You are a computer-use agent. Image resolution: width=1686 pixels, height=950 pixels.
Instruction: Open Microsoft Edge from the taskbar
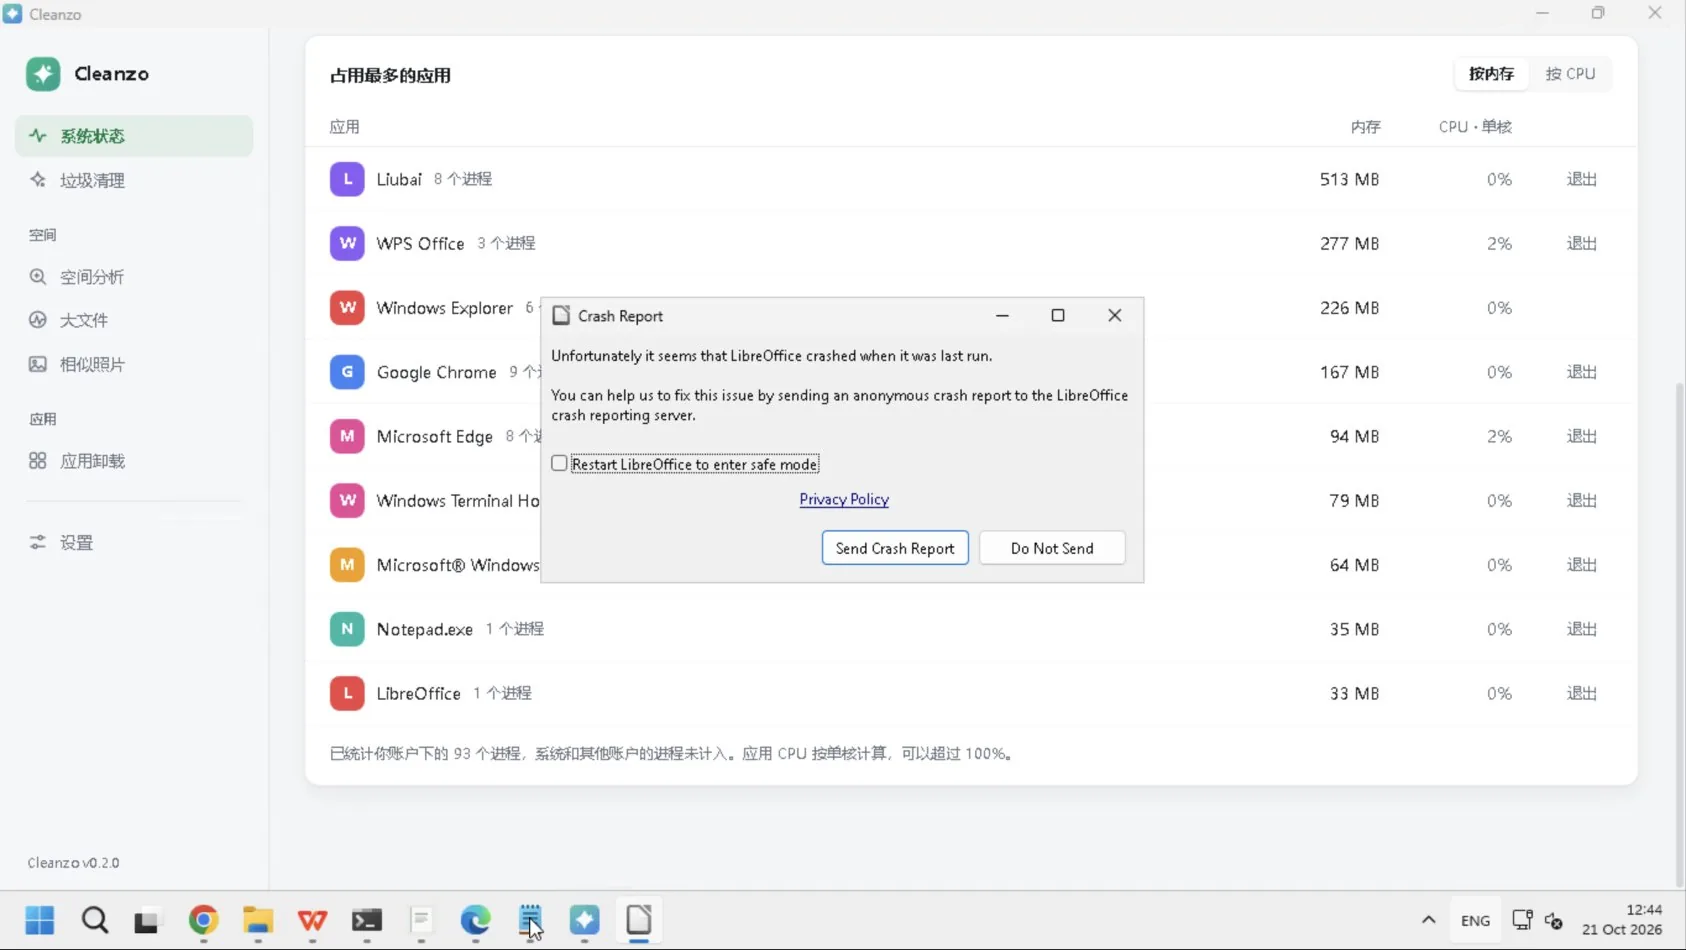(x=476, y=920)
